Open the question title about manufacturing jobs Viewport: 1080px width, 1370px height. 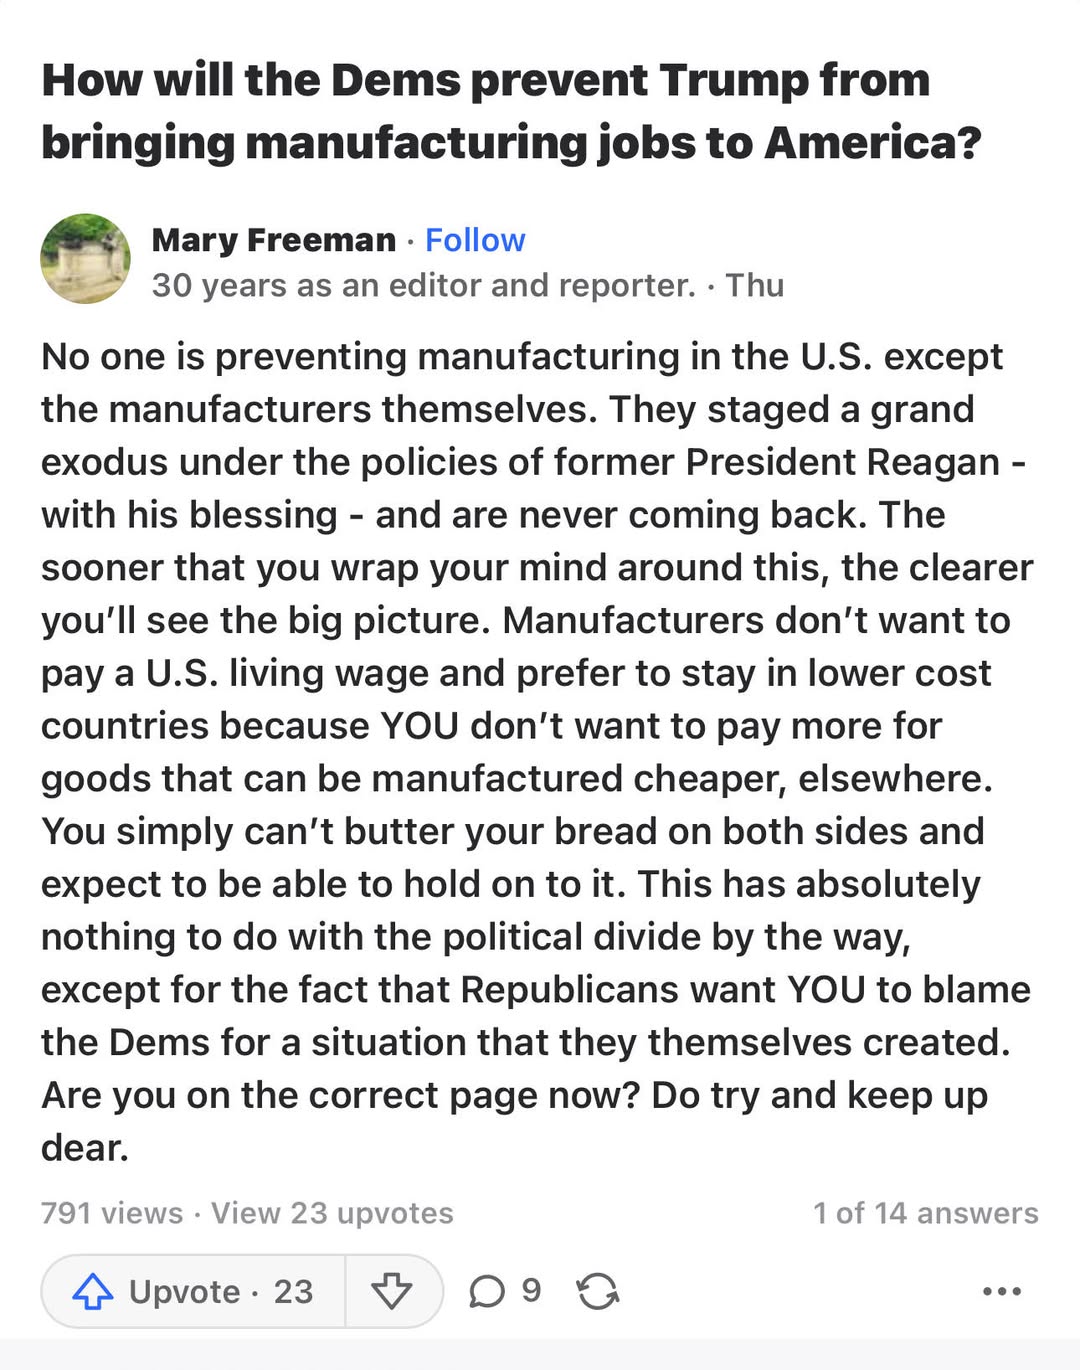[511, 111]
